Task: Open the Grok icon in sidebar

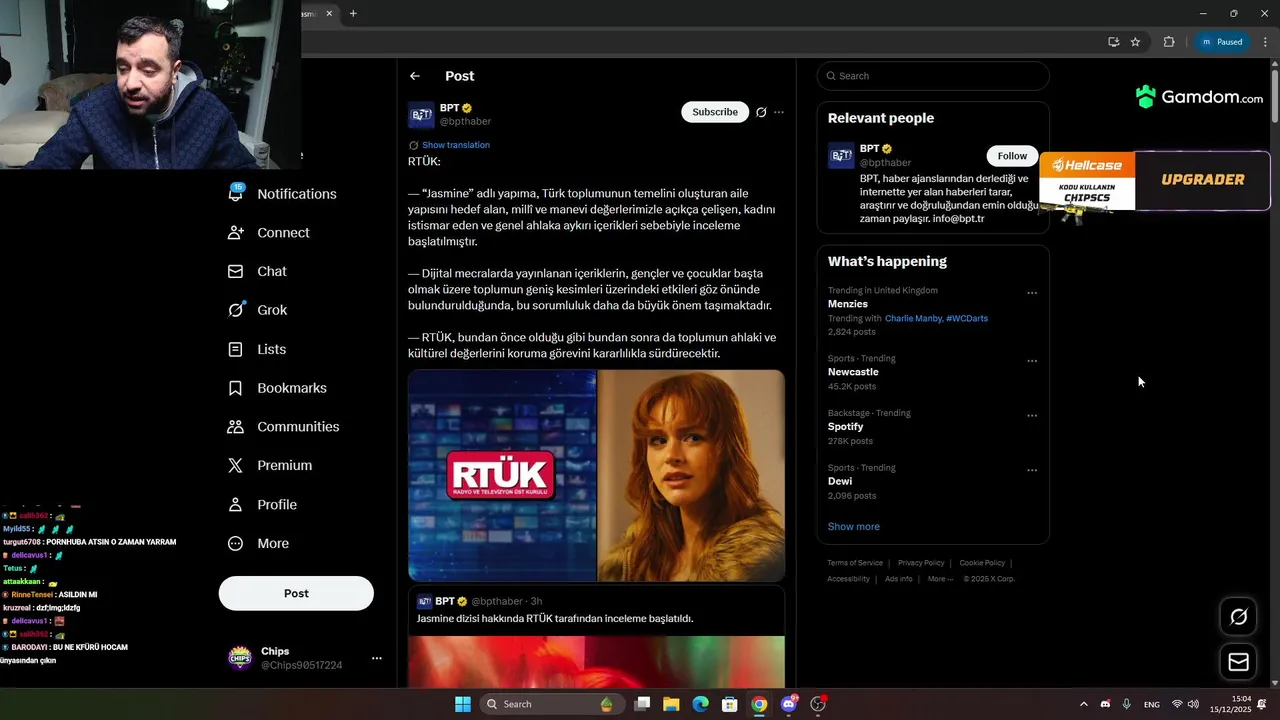Action: tap(236, 310)
